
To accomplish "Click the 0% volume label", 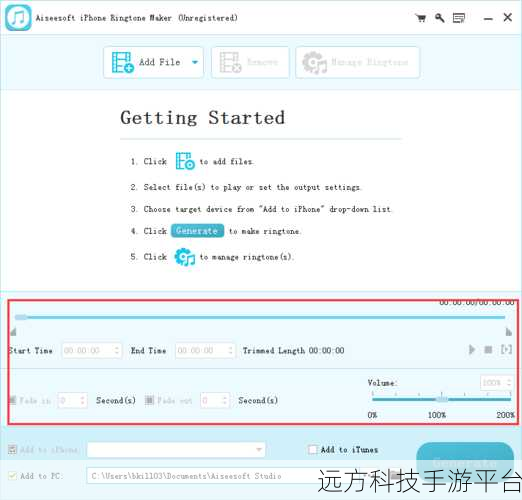I will [x=372, y=415].
